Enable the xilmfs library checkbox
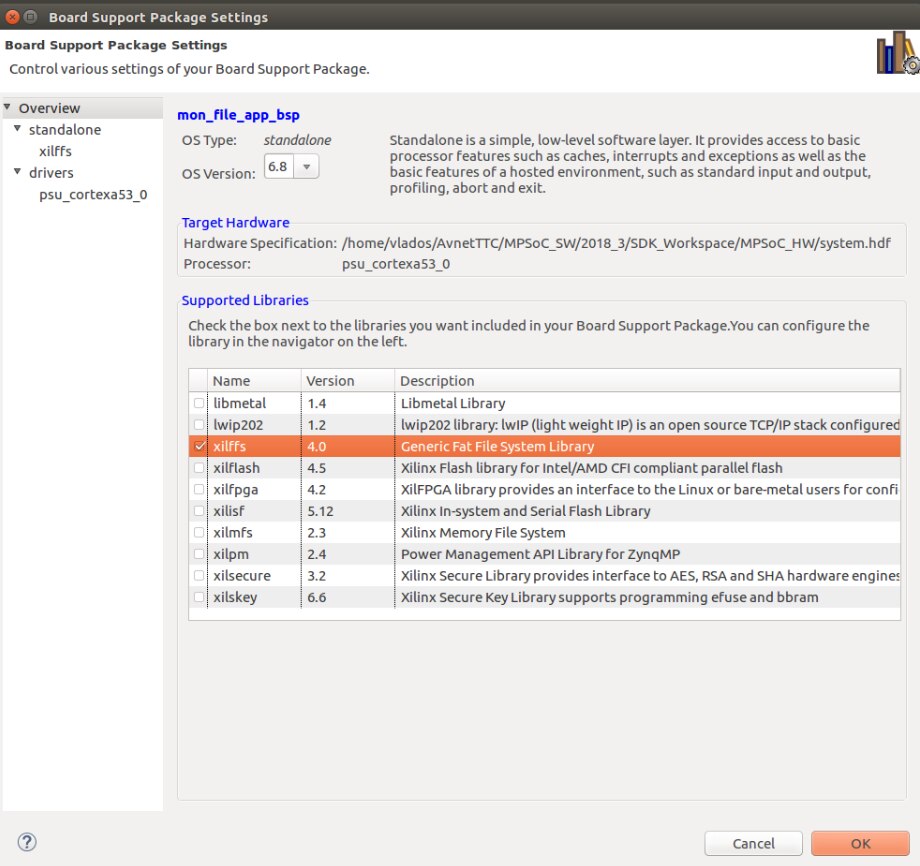Image resolution: width=920 pixels, height=866 pixels. coord(199,532)
